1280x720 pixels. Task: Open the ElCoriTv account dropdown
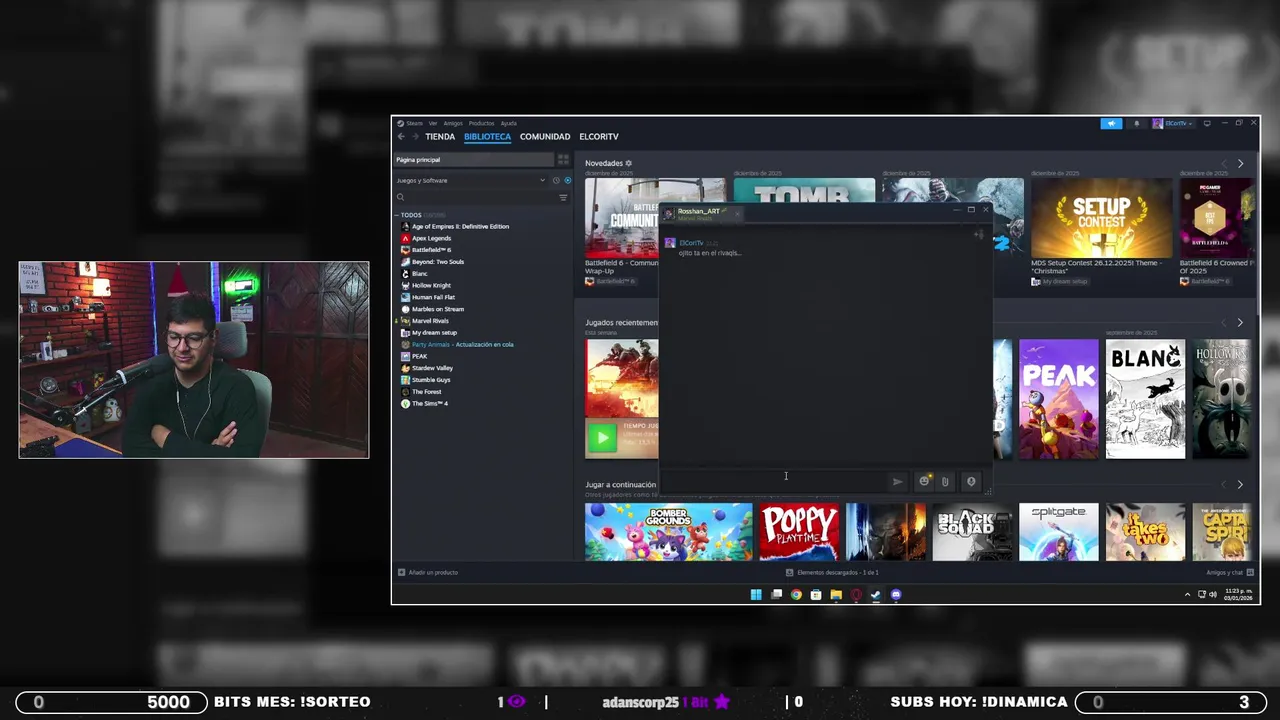[1172, 124]
